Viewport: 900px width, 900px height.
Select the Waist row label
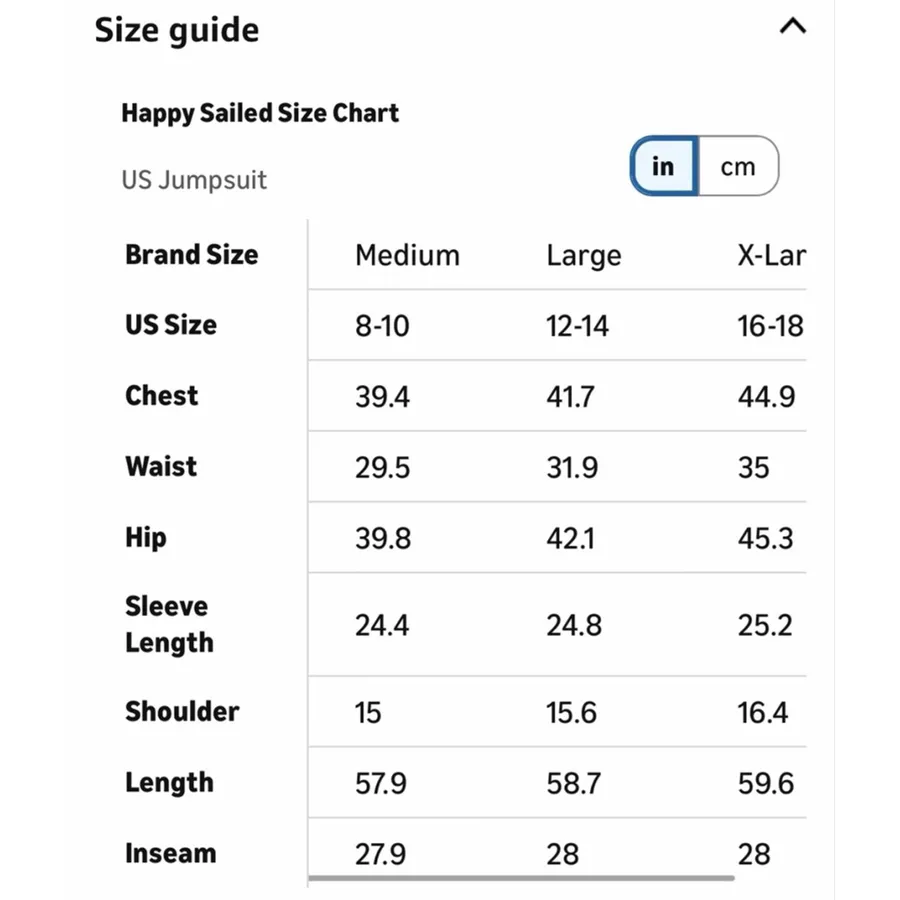click(x=161, y=466)
